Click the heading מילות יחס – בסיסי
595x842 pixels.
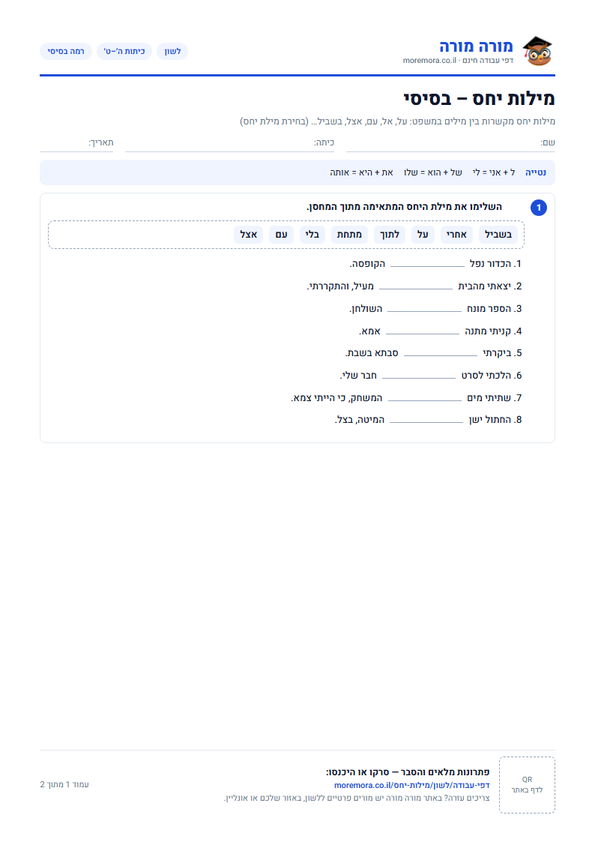[x=479, y=99]
